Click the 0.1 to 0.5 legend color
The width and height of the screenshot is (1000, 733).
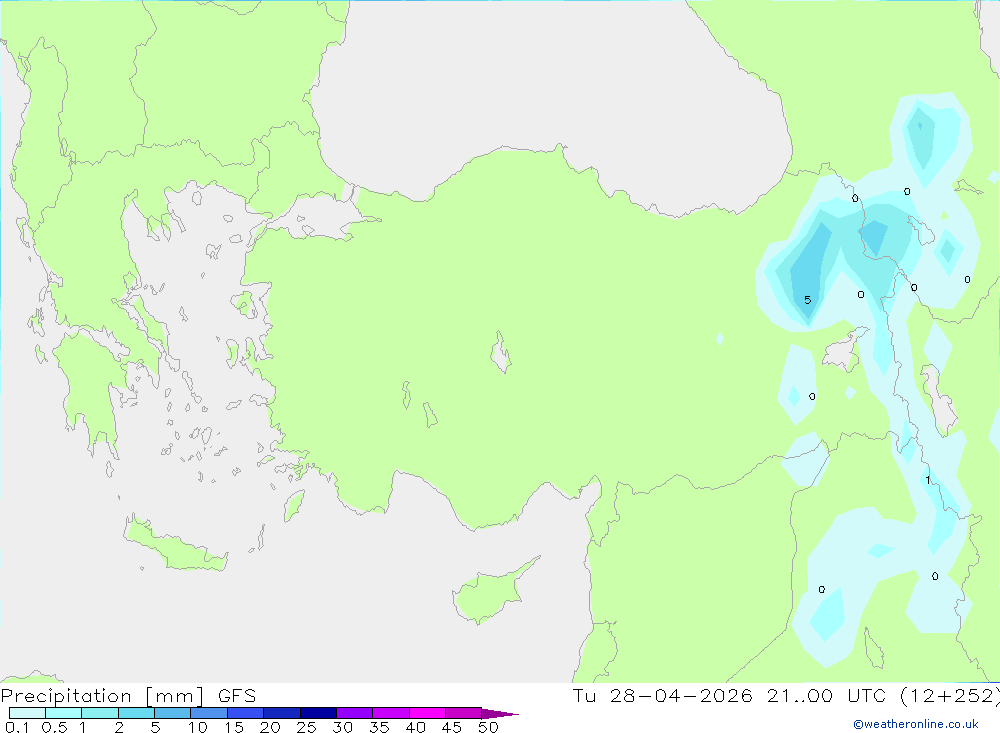27,713
